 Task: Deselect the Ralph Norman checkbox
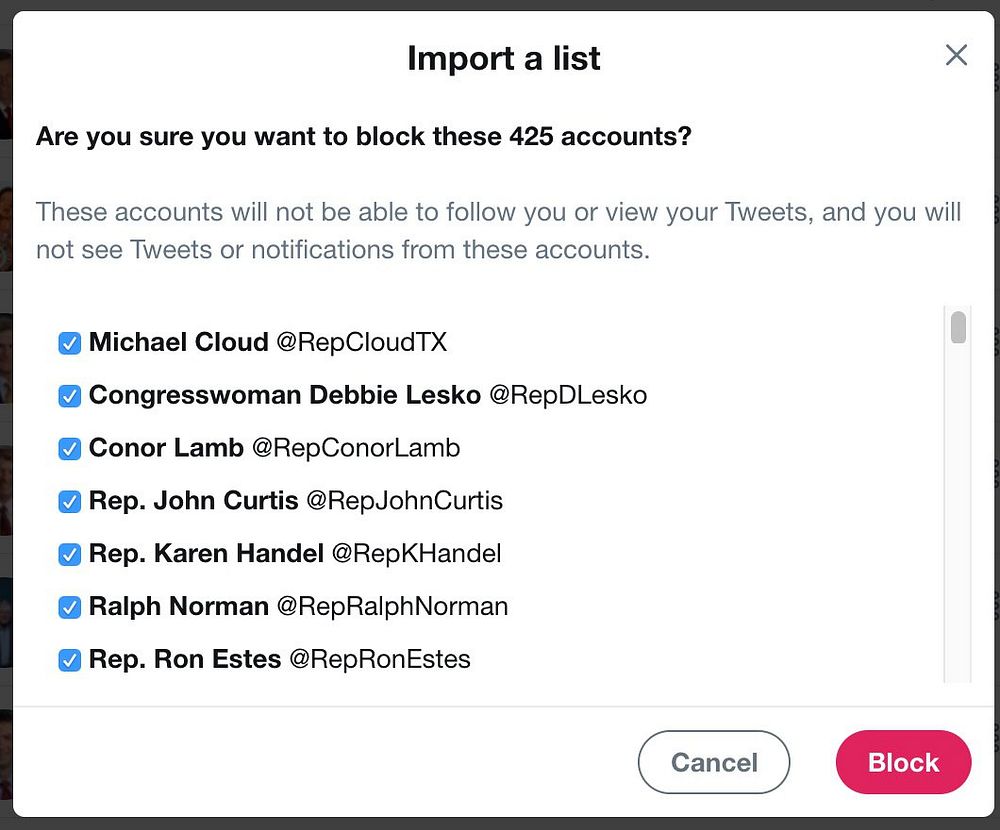pos(69,607)
